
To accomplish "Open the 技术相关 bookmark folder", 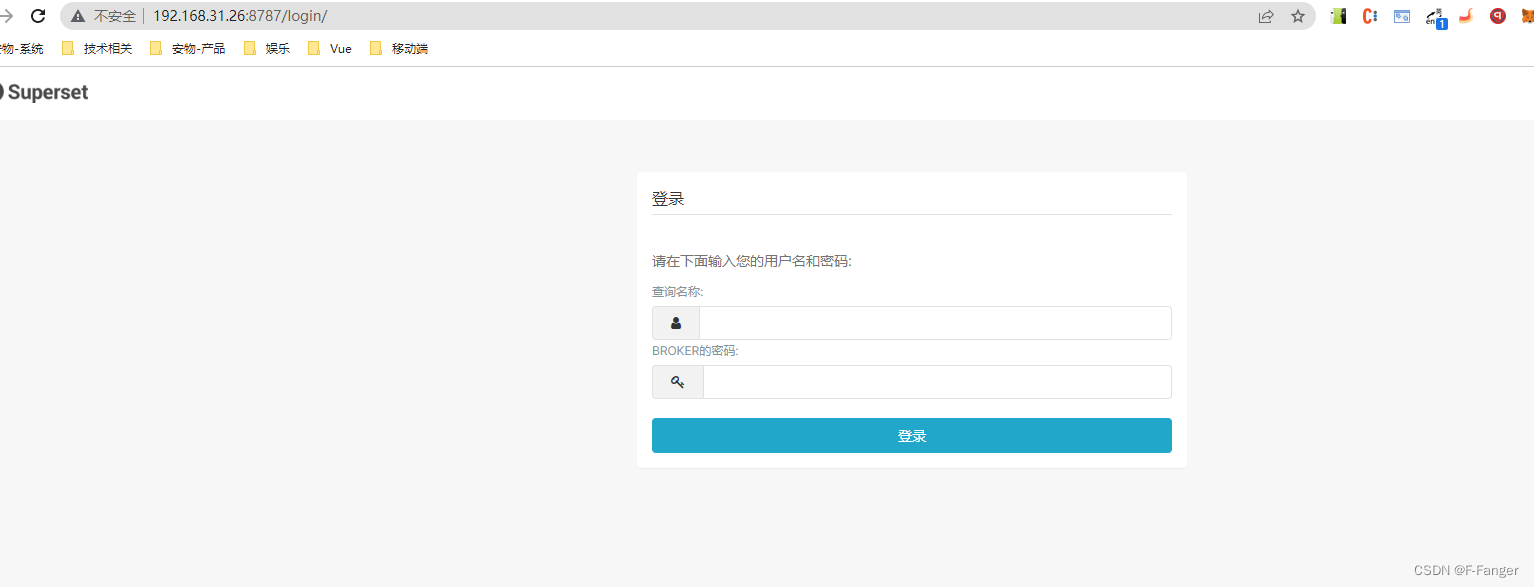I will [97, 48].
